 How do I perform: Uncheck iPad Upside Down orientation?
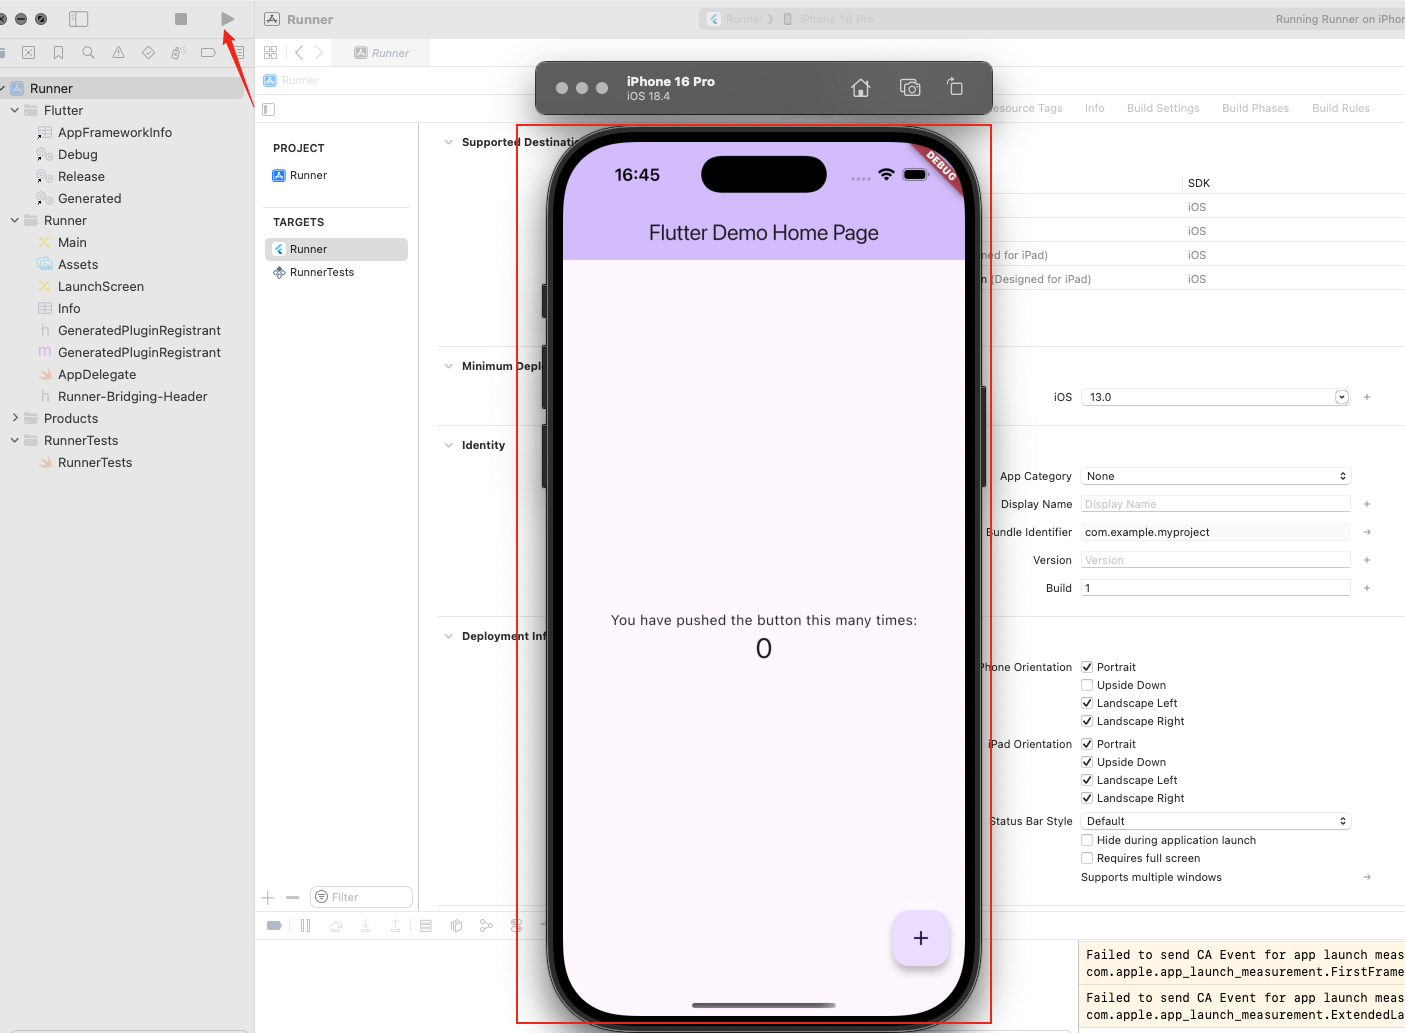point(1087,762)
